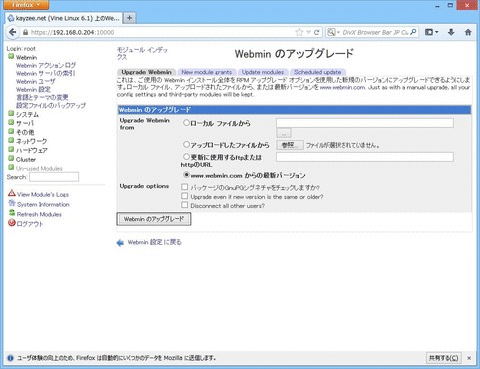
Task: Click the View Module's Logs warning icon
Action: 12,193
